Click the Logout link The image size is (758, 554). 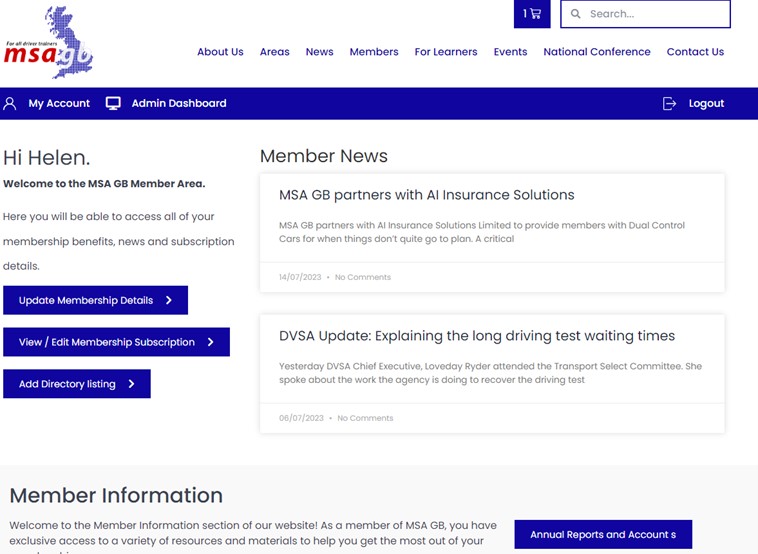[x=706, y=103]
